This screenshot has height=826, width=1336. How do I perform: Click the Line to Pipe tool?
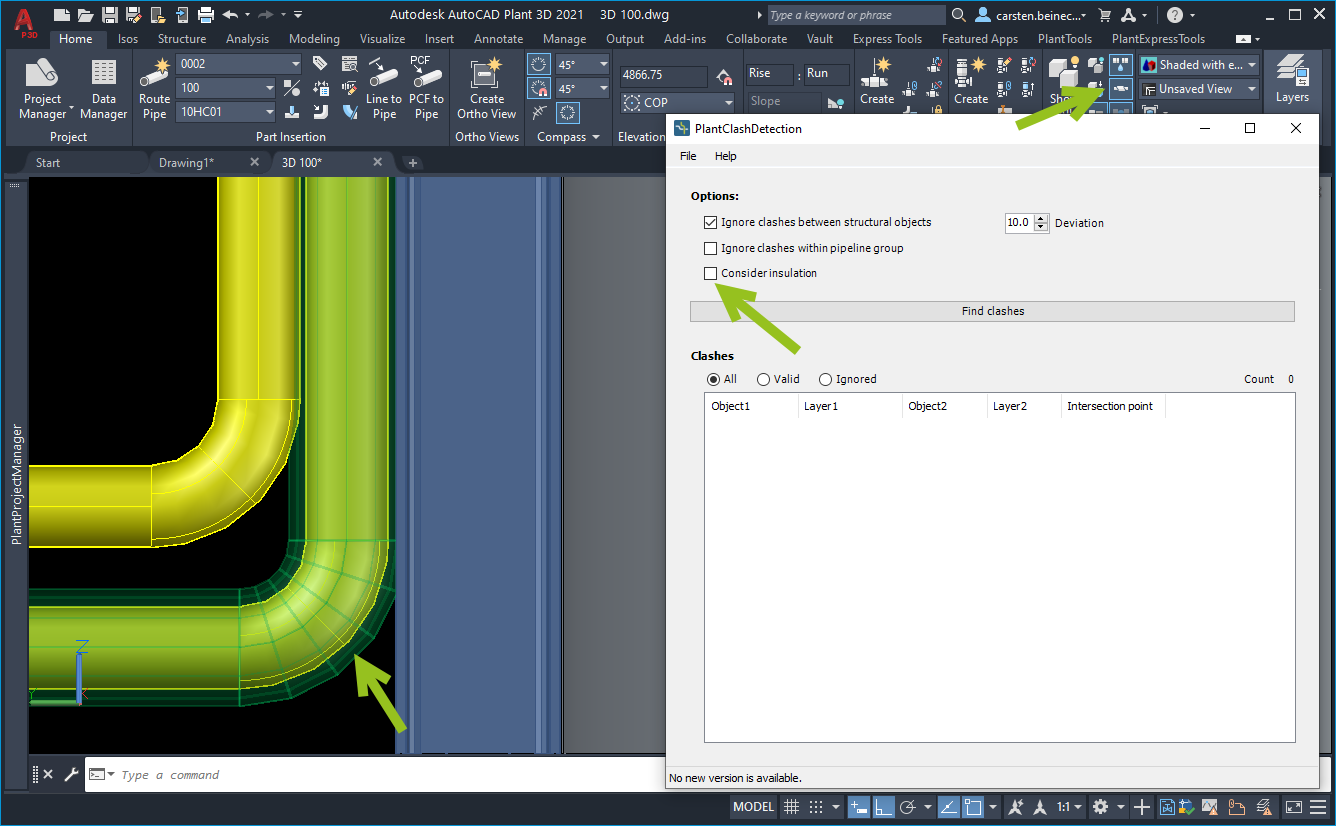tap(384, 90)
